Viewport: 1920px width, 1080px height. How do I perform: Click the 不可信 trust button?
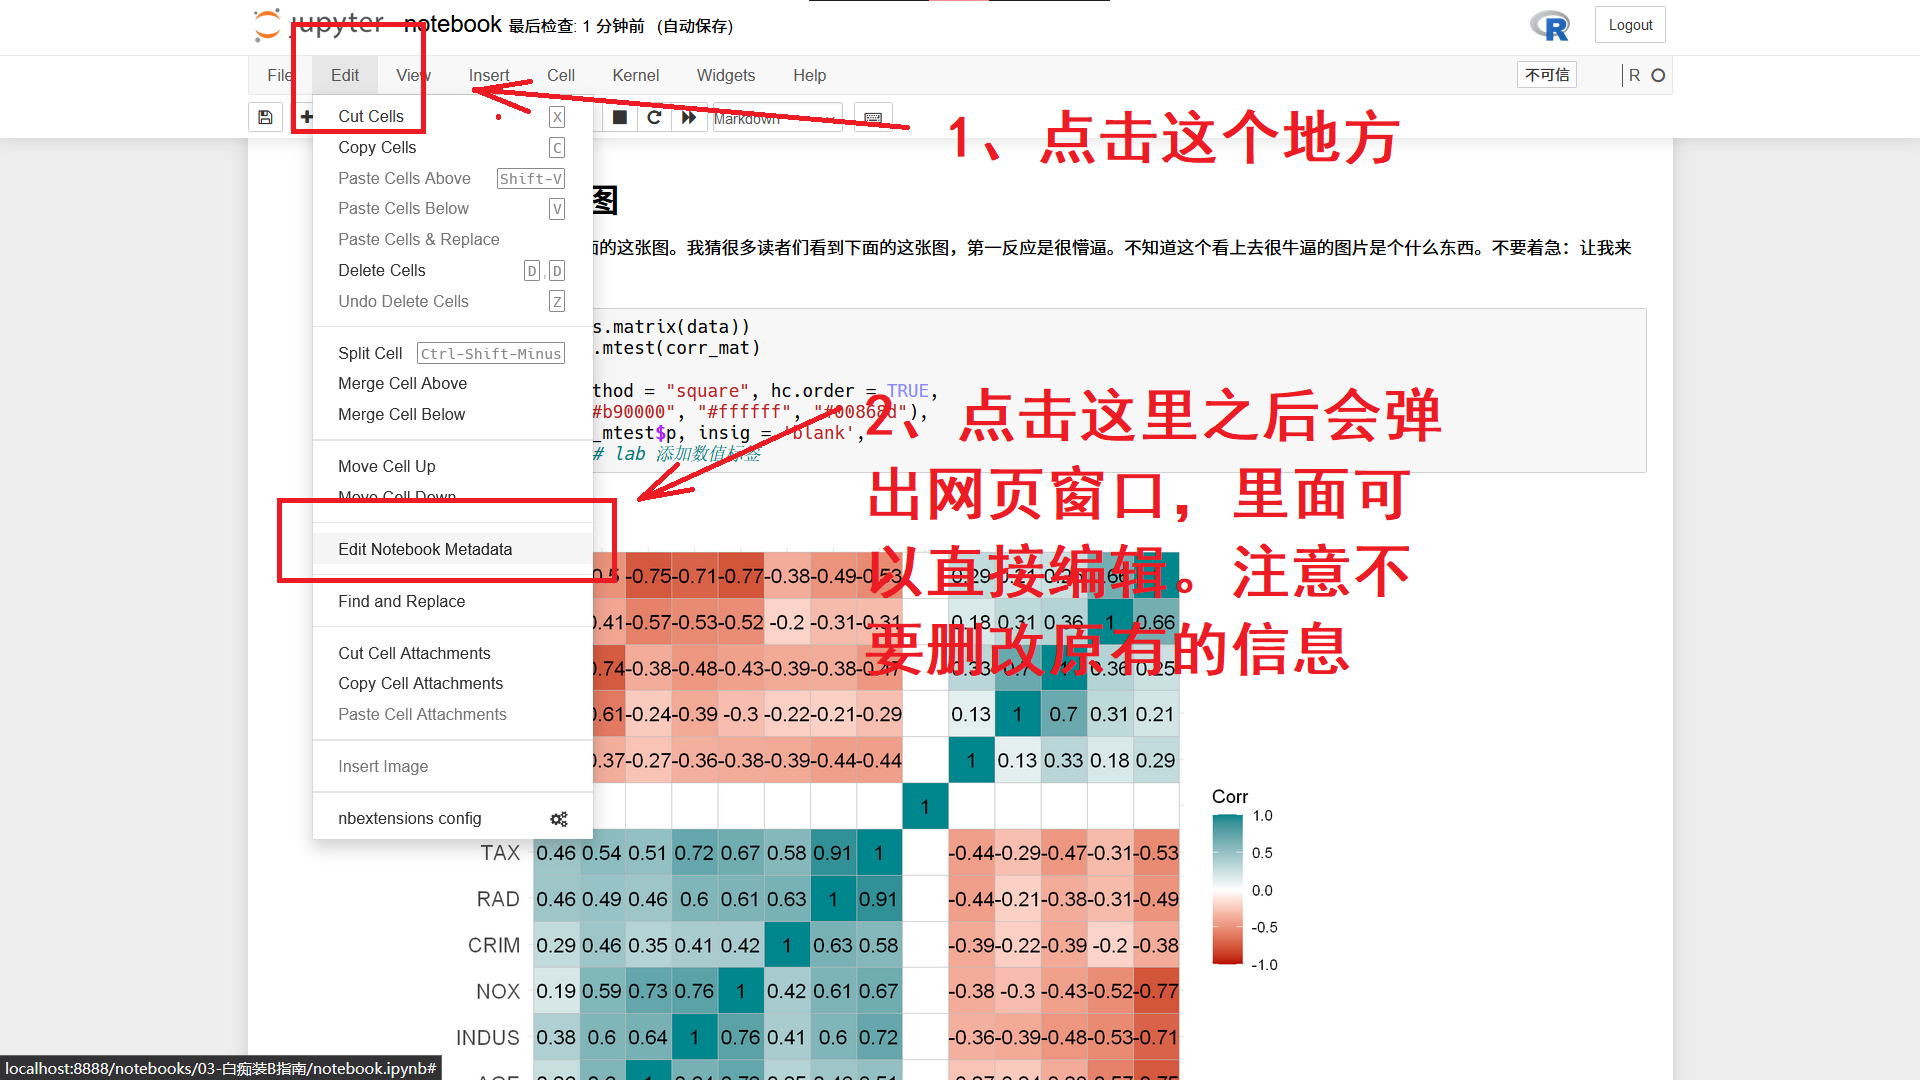[1547, 75]
